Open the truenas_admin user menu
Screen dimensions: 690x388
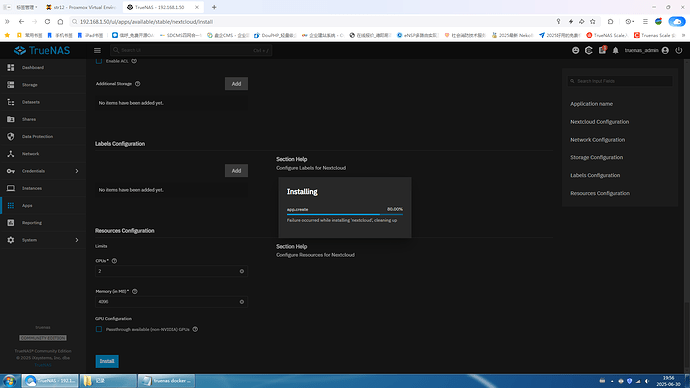pyautogui.click(x=646, y=51)
